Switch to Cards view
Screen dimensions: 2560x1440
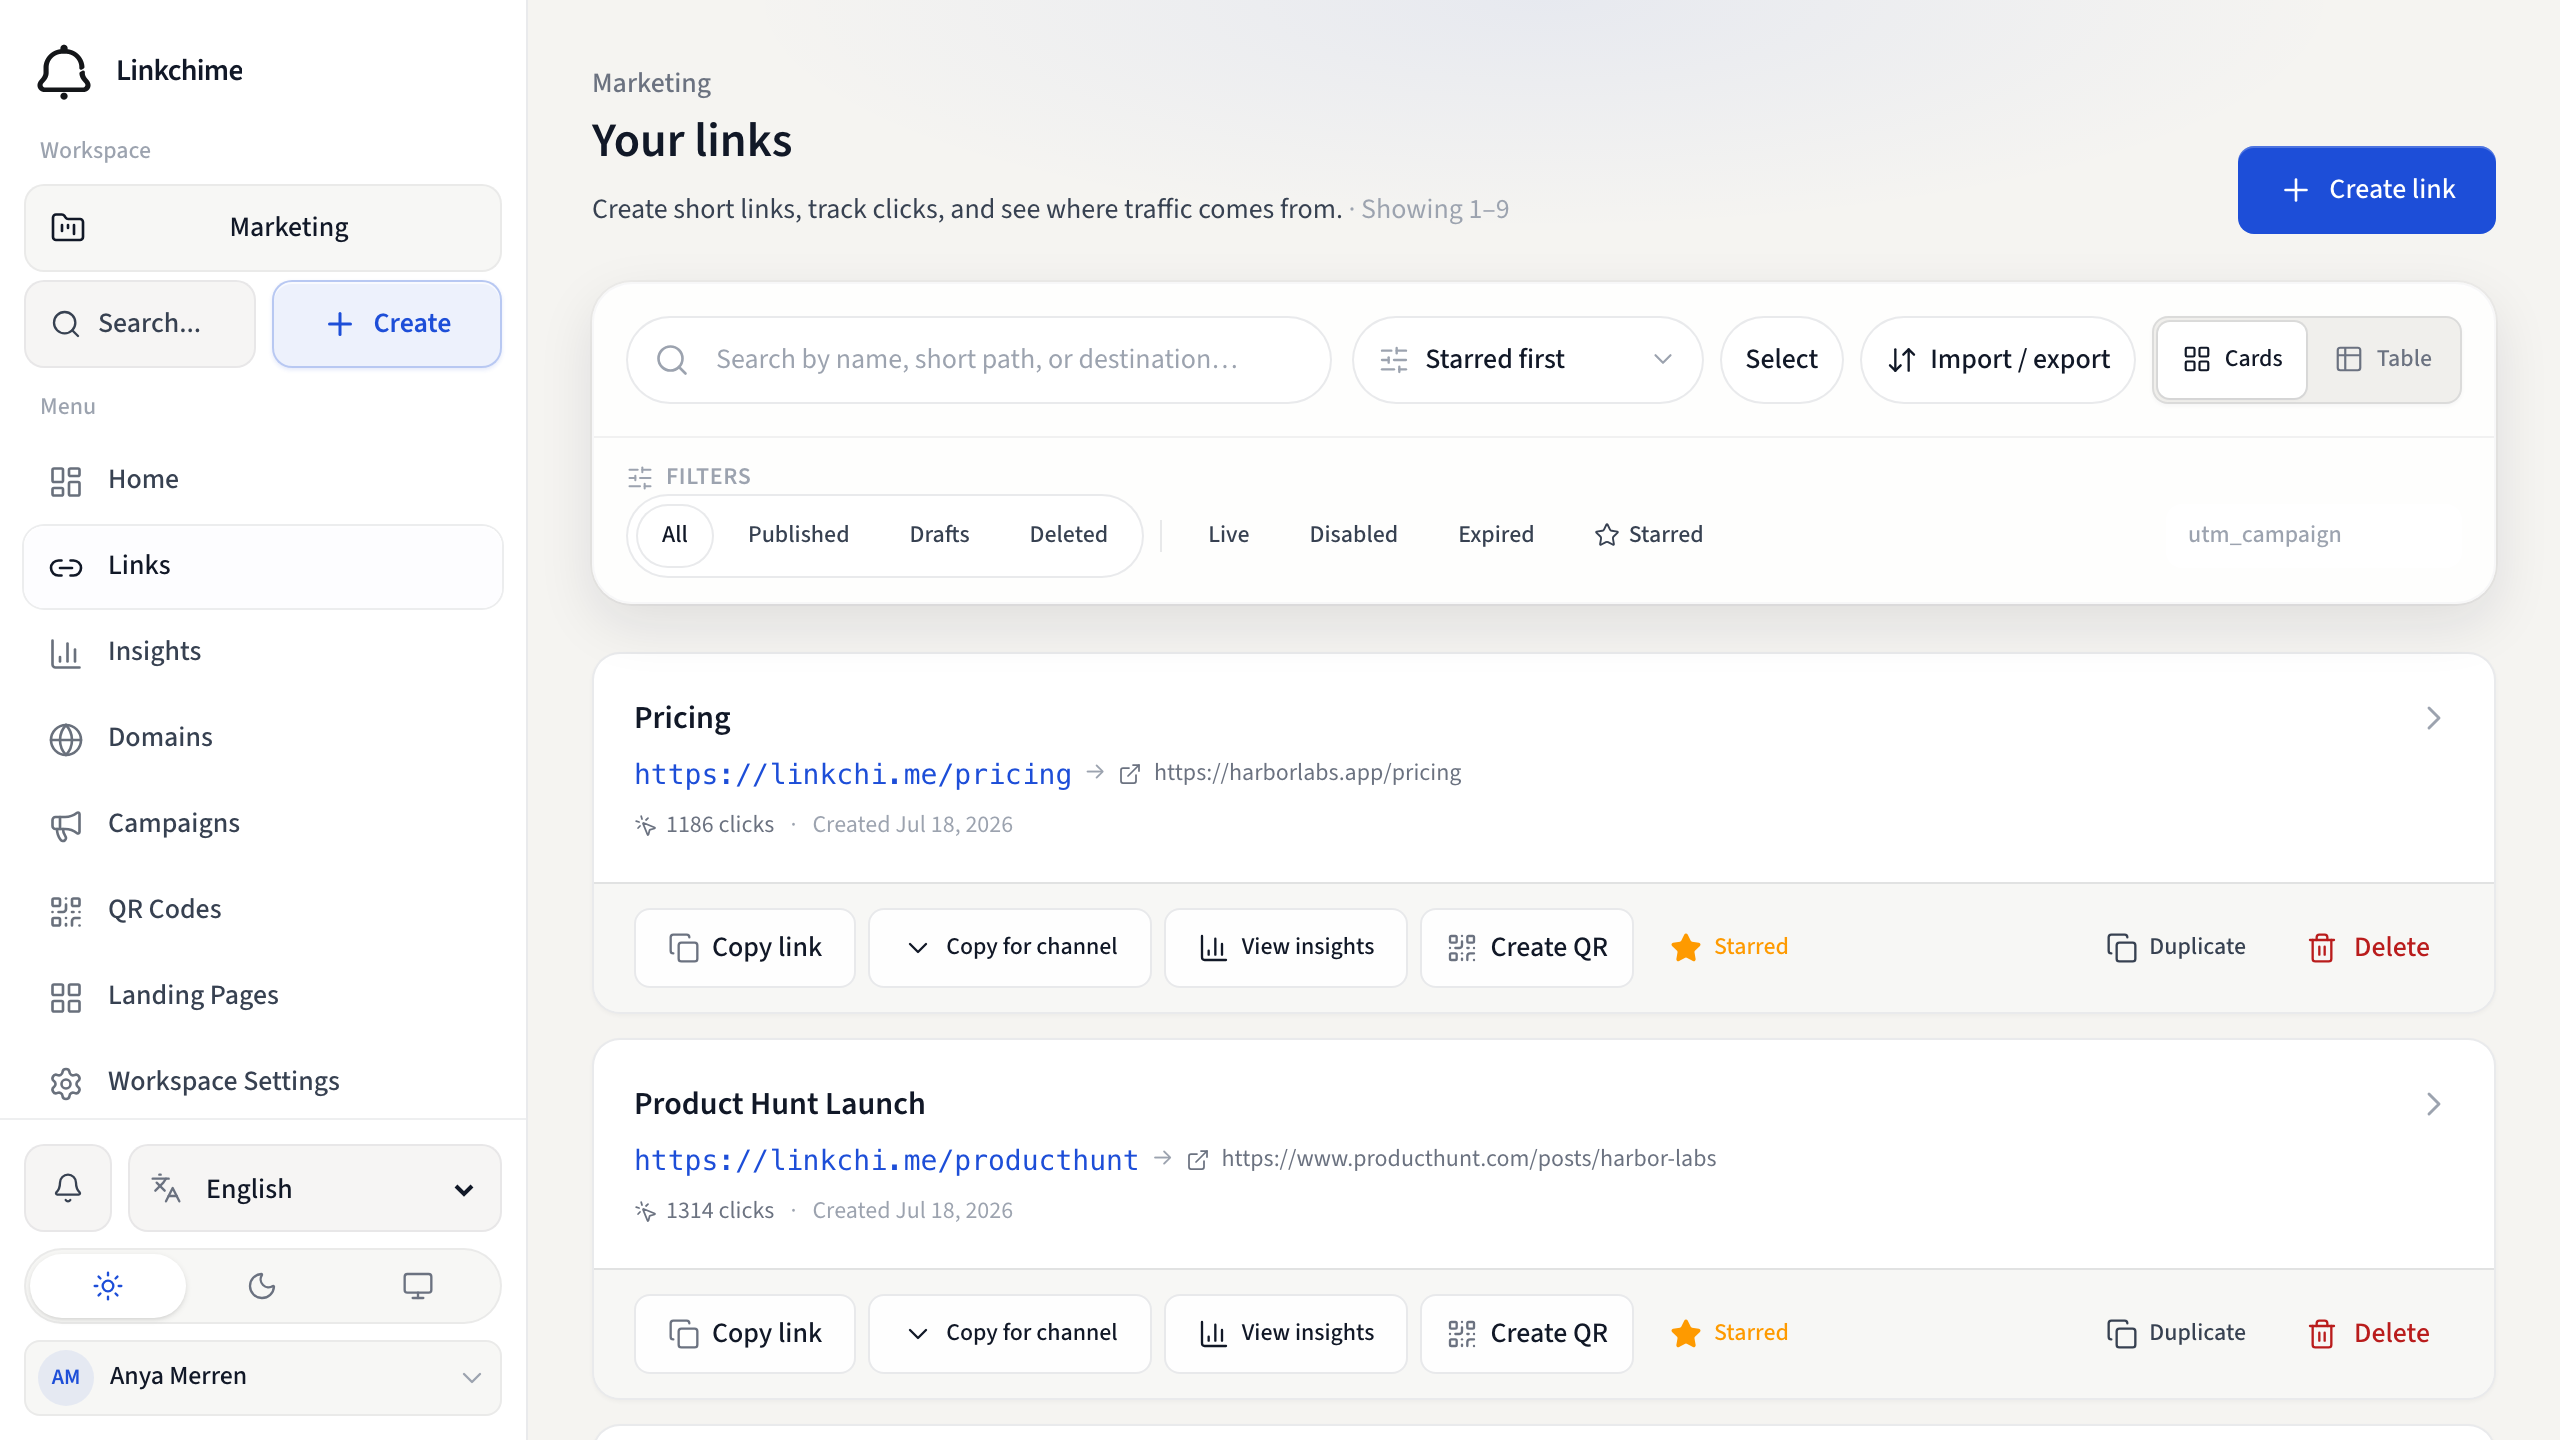tap(2232, 359)
